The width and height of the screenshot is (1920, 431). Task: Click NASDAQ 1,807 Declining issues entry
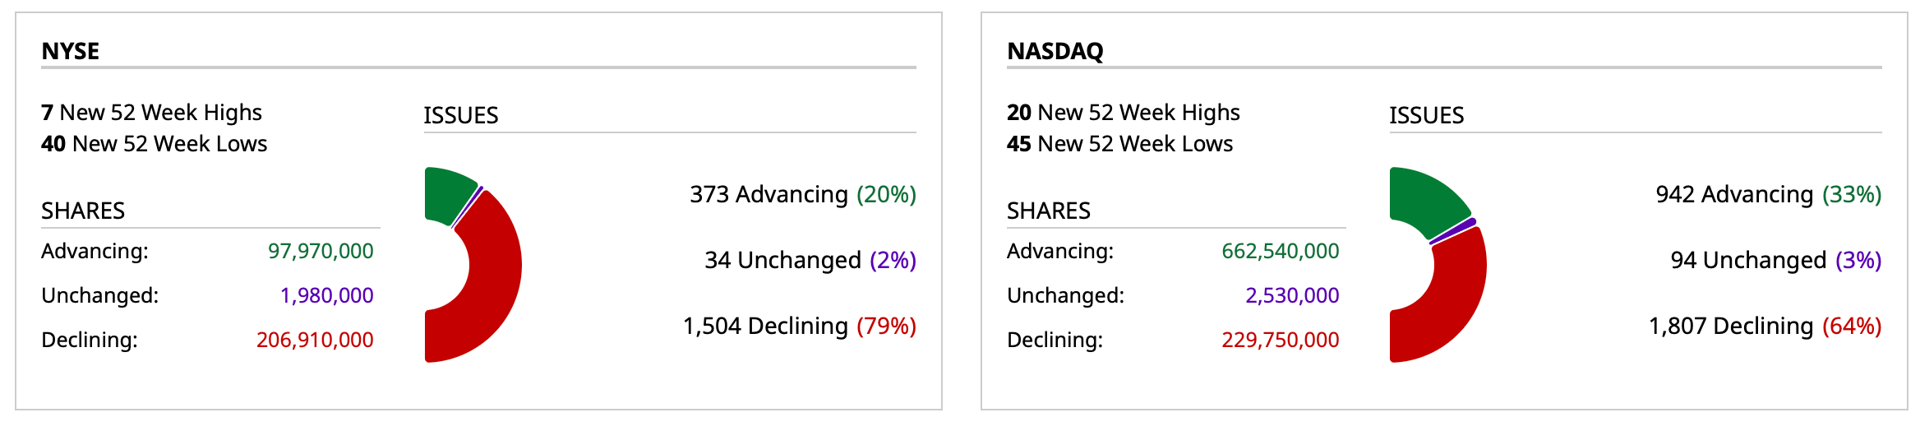click(x=1765, y=326)
